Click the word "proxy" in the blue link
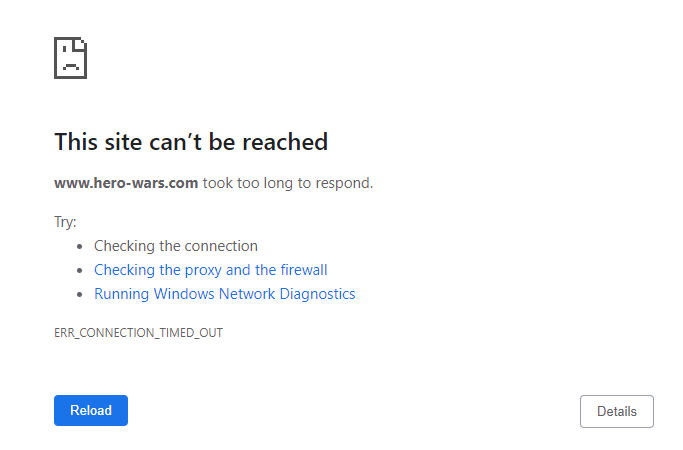 203,271
